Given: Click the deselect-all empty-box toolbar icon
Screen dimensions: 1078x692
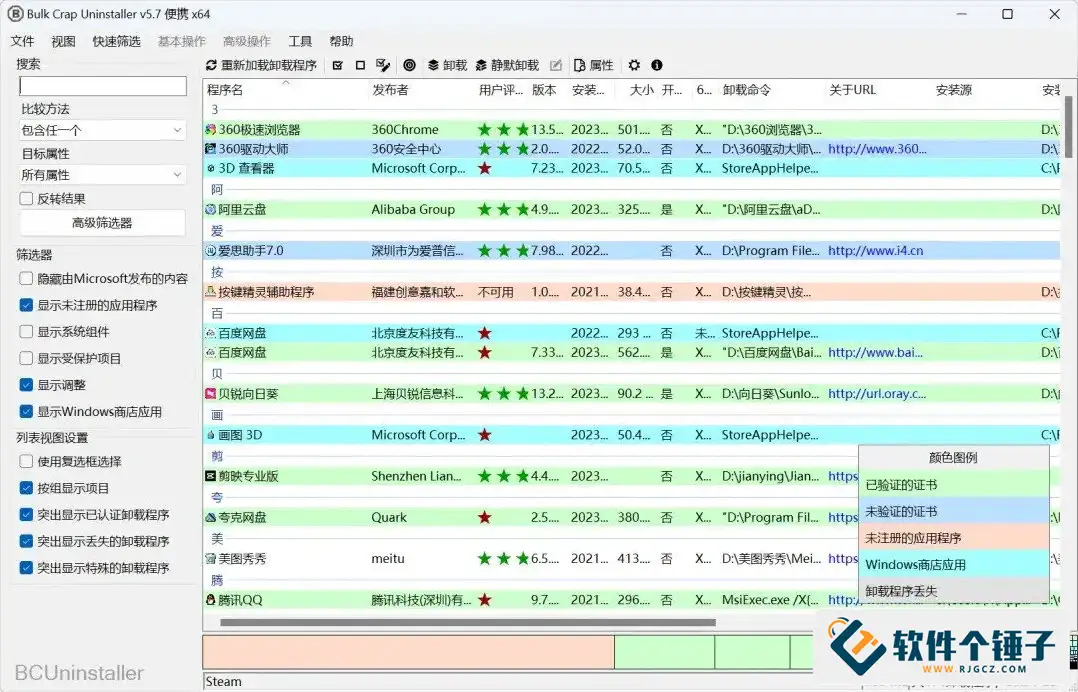Looking at the screenshot, I should point(360,65).
